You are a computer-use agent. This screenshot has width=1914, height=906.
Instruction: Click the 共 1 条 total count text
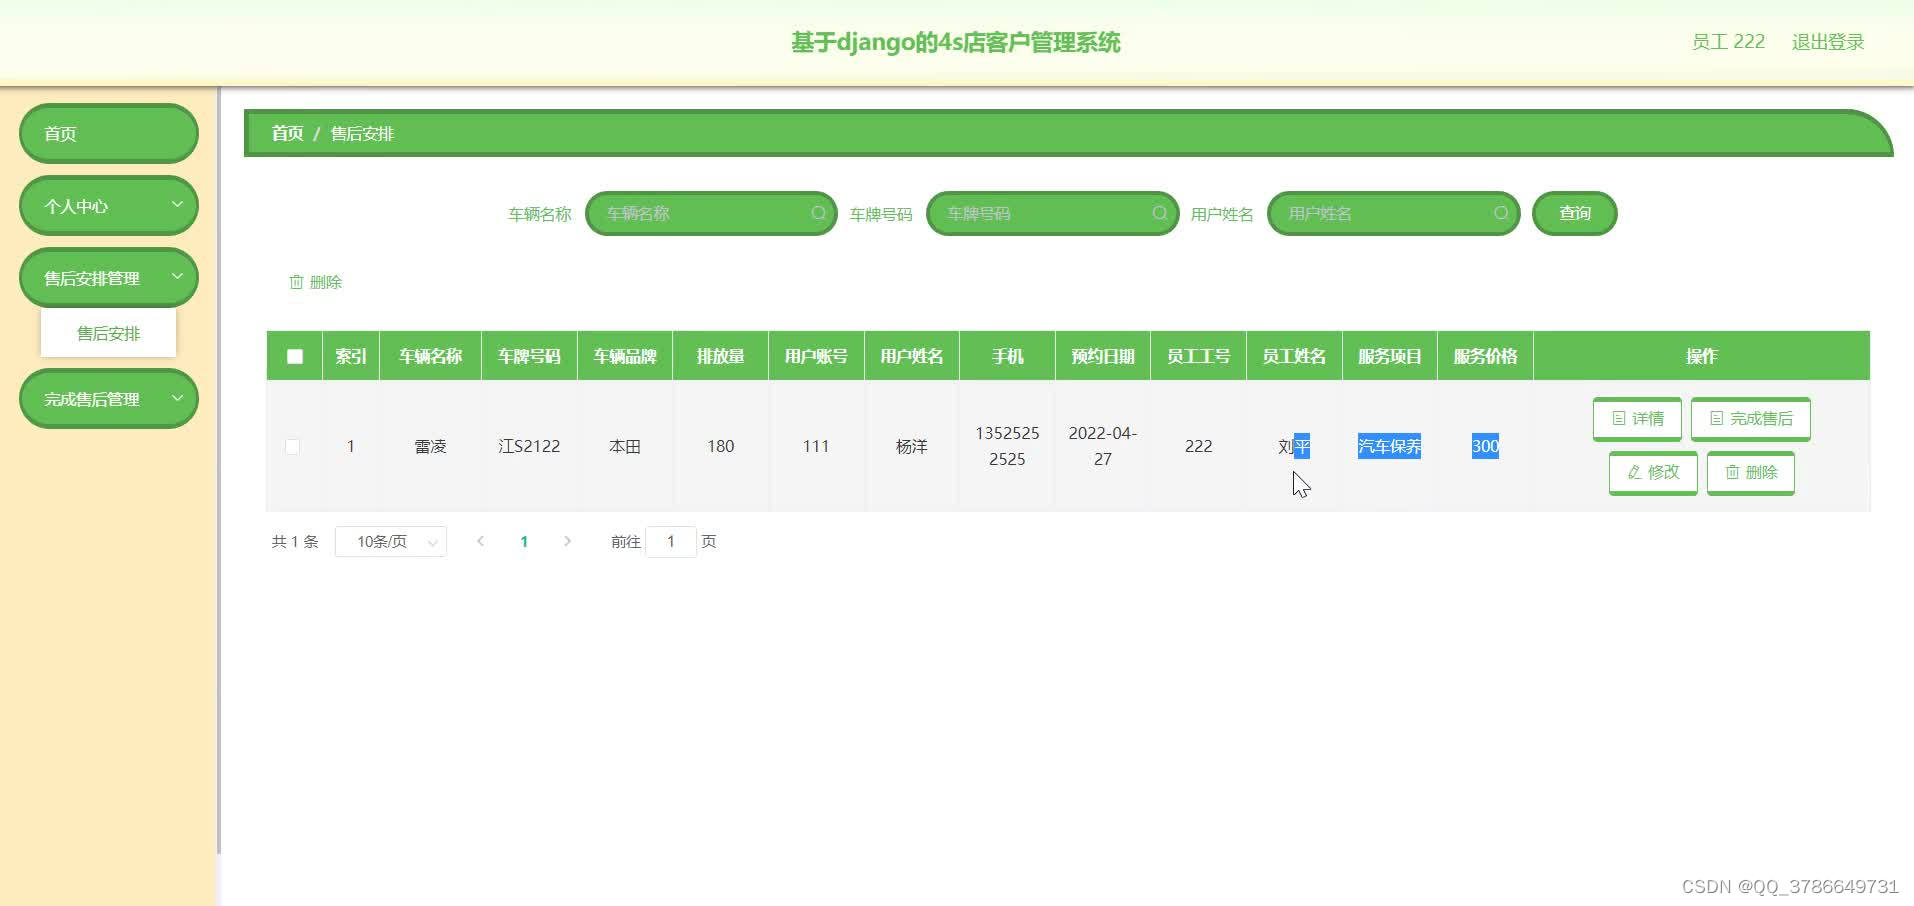tap(295, 541)
